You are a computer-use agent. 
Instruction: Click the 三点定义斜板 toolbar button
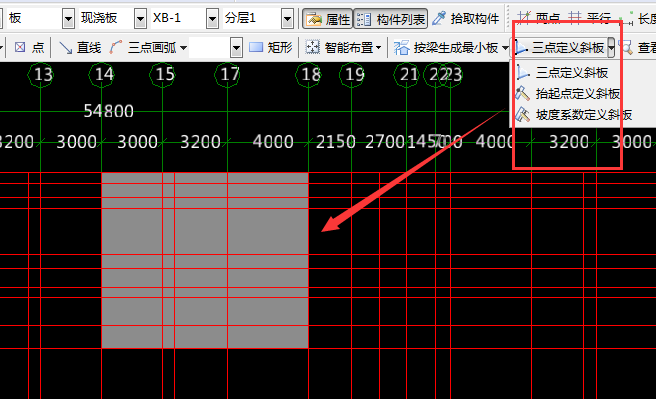pos(559,48)
